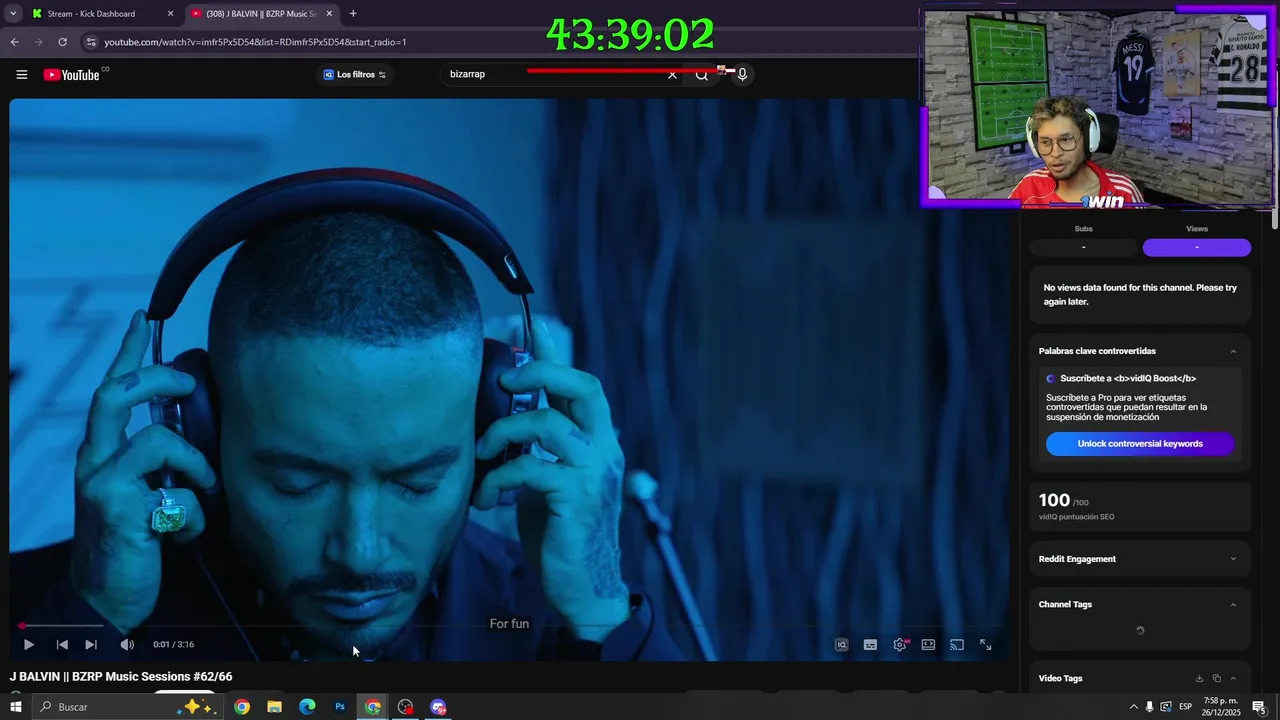Screen dimensions: 1280x720
Task: View site information icon in address bar
Action: point(91,42)
